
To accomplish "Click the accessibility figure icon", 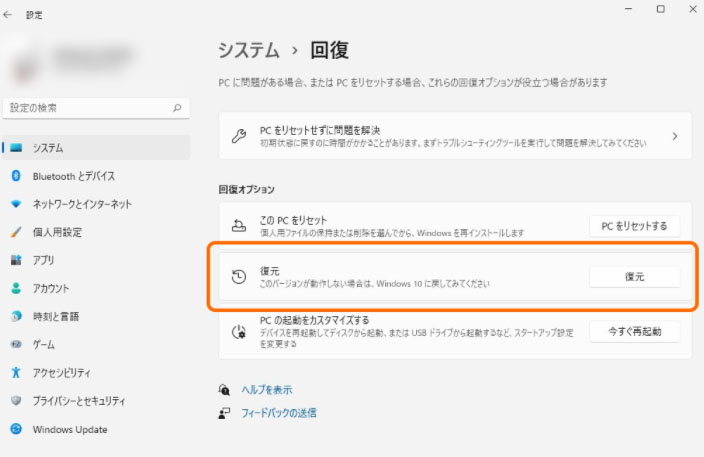I will click(x=16, y=372).
